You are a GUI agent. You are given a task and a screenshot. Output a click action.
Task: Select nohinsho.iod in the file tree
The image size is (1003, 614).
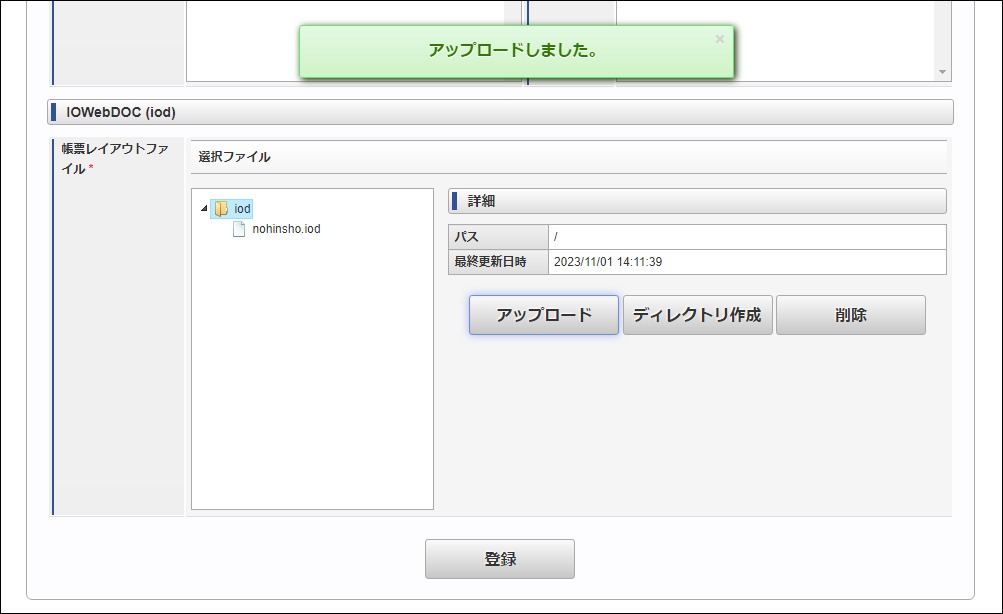(286, 229)
